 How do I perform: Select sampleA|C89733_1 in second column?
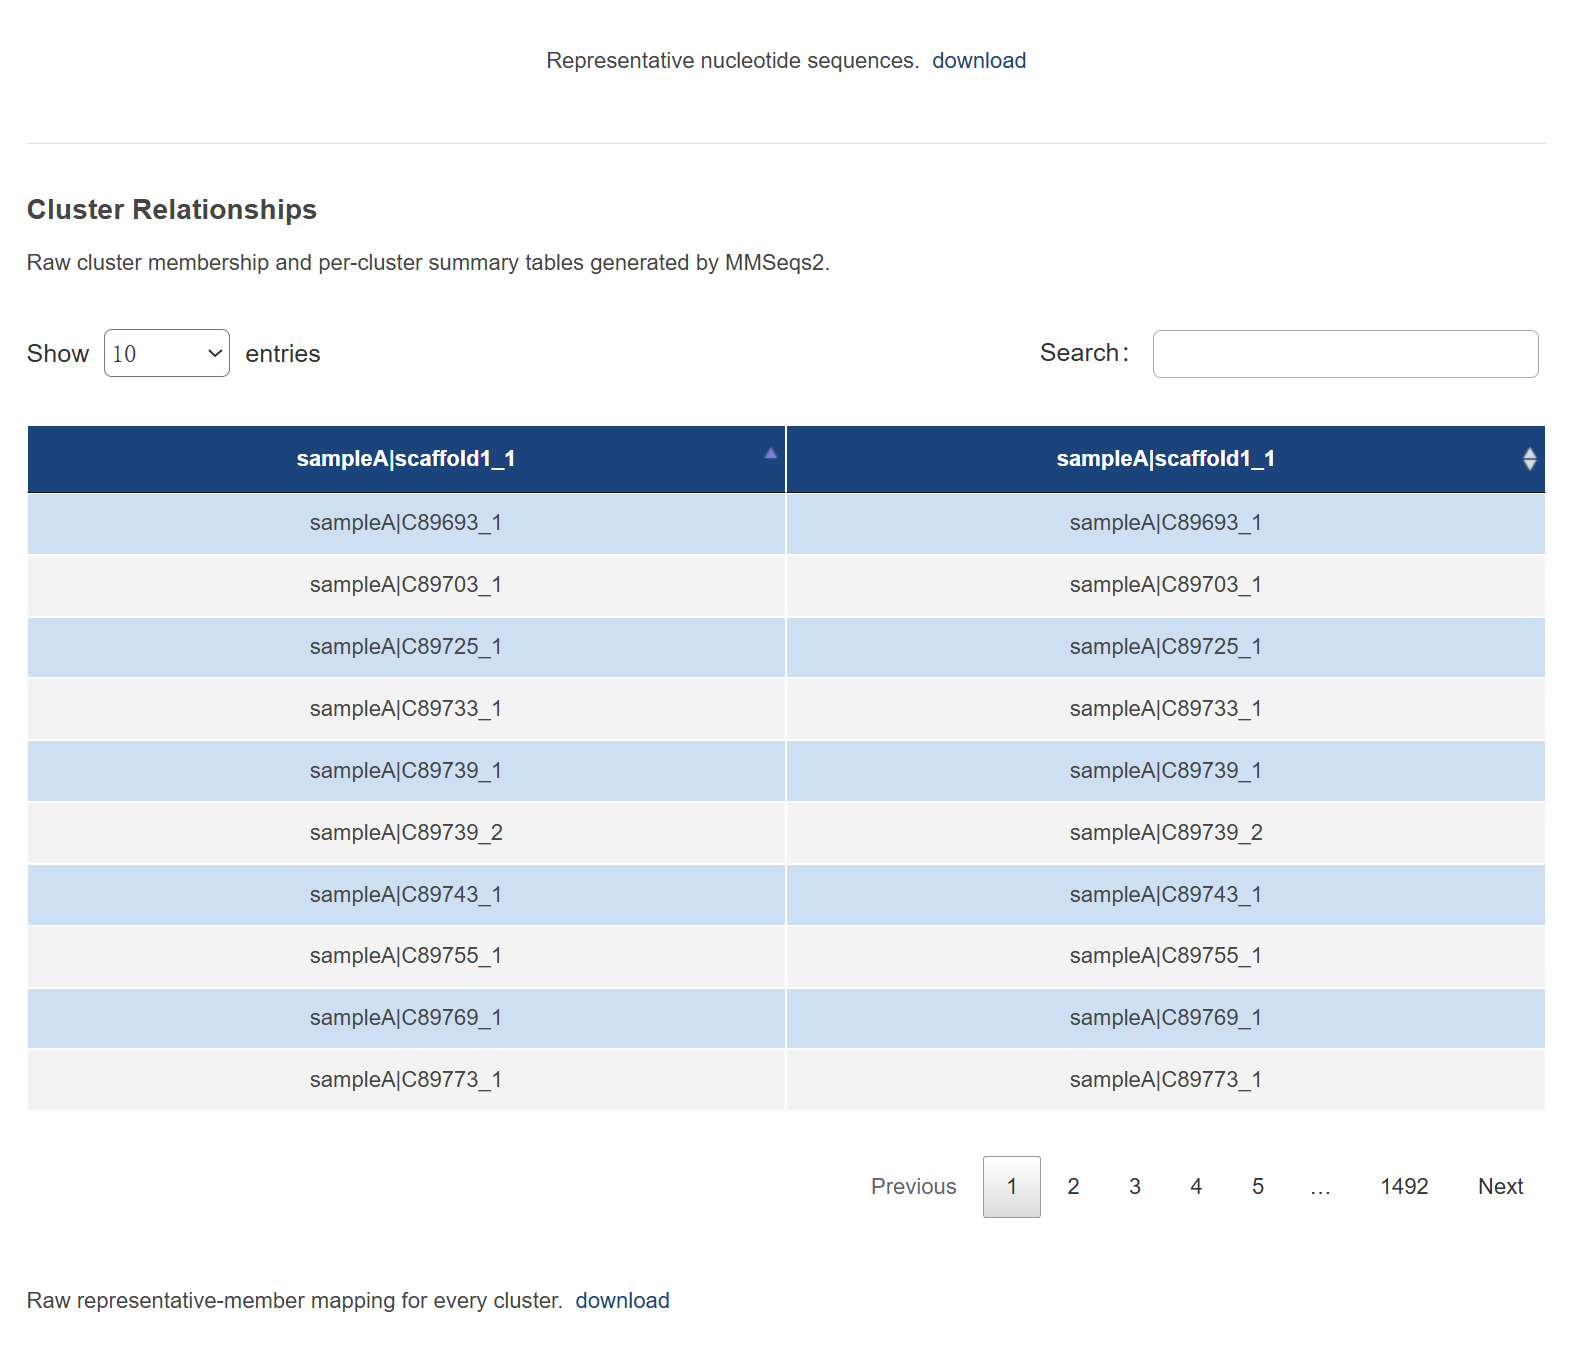[x=1166, y=709]
